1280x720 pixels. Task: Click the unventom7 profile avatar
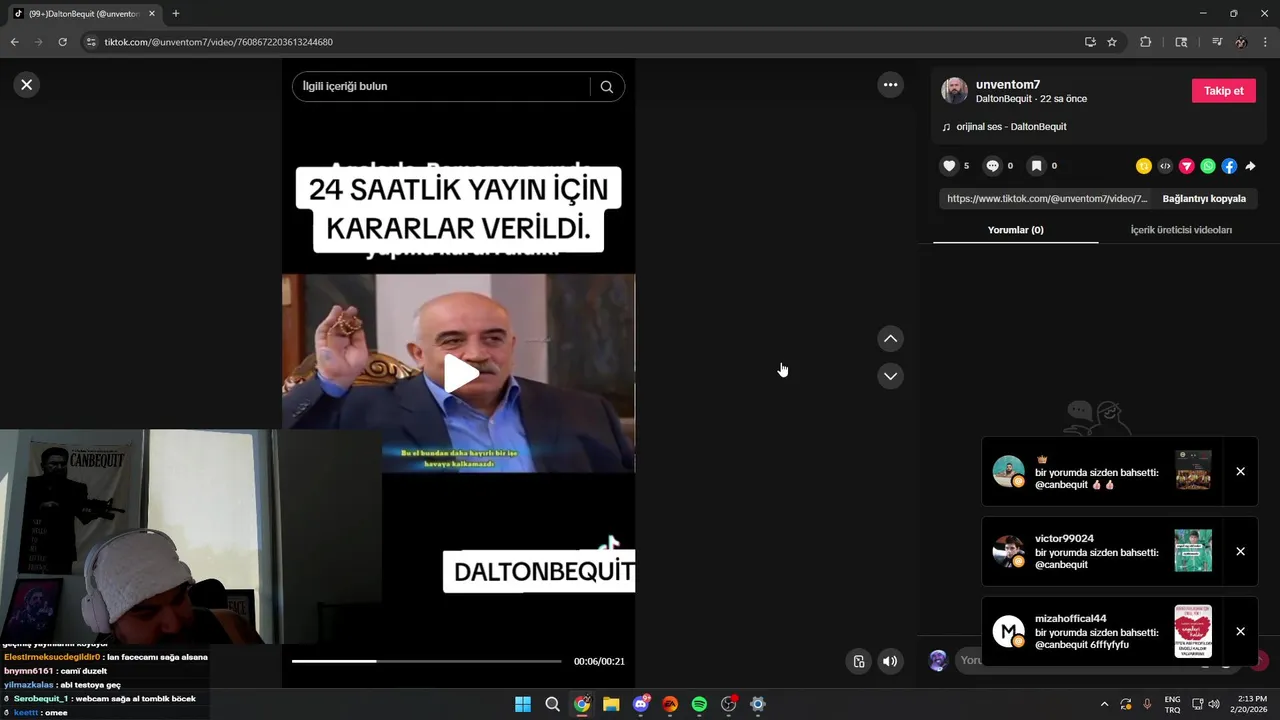point(954,91)
